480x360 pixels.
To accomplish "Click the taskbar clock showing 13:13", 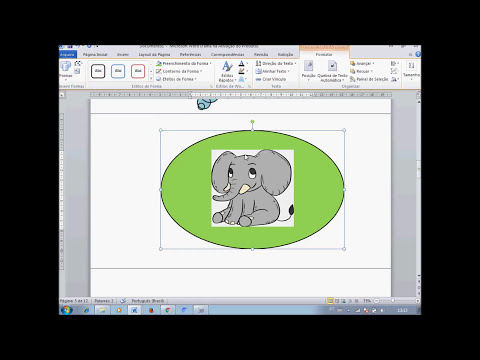I will [x=402, y=310].
